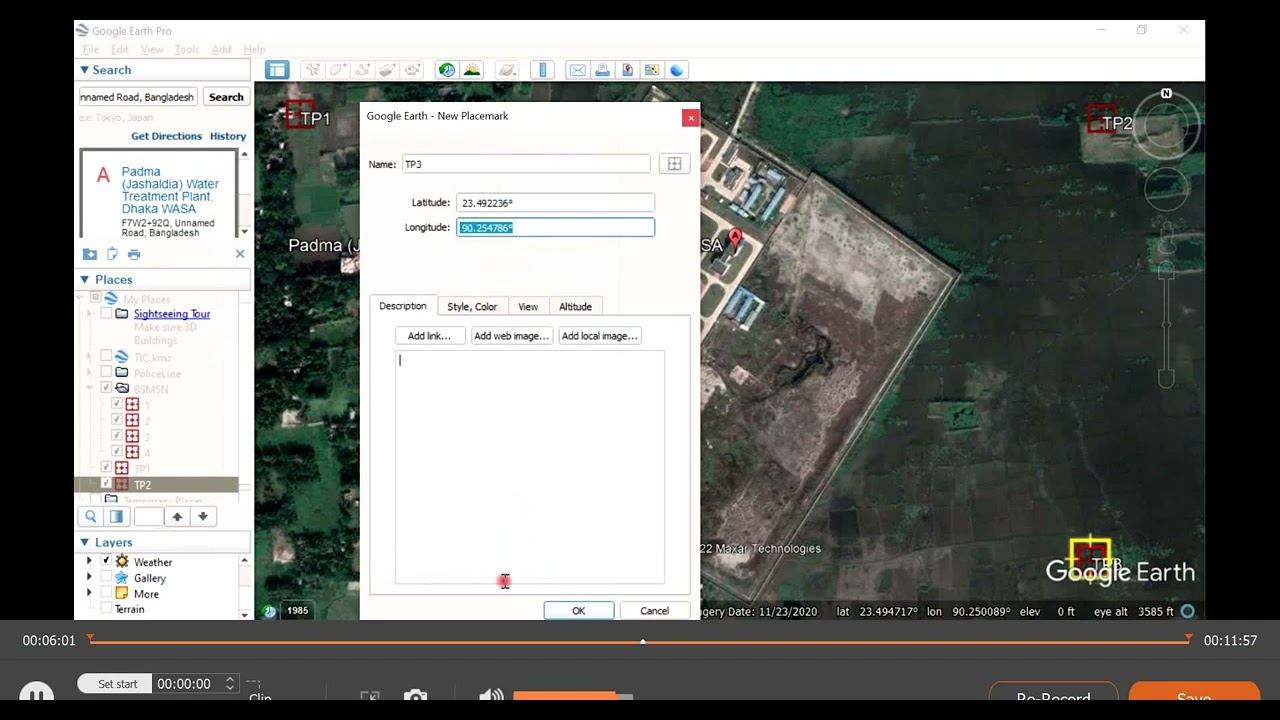Click the Email envelope toolbar icon
Image resolution: width=1280 pixels, height=720 pixels.
tap(577, 70)
